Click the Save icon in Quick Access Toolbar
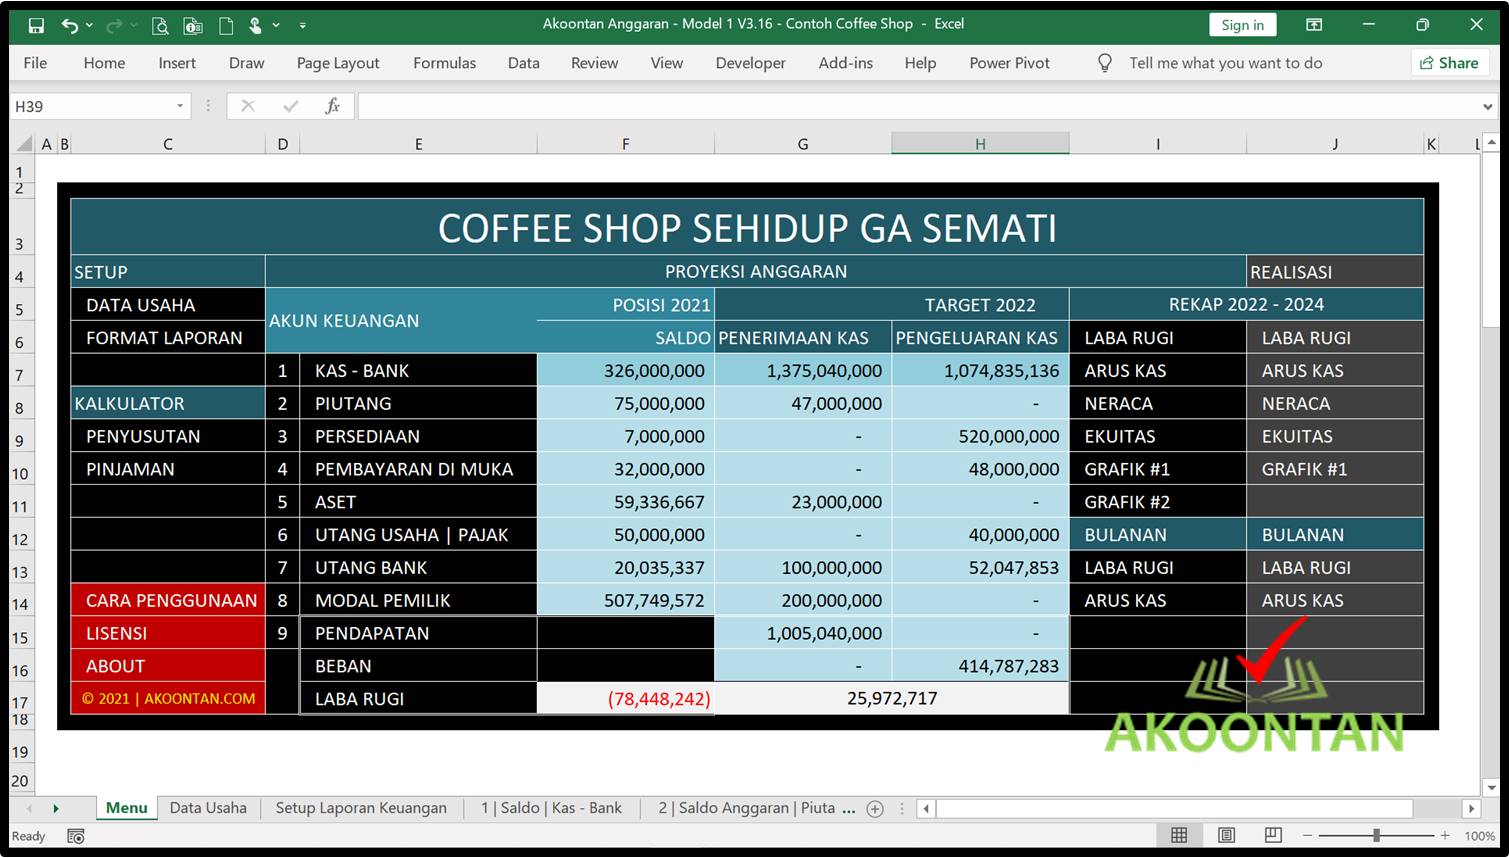1509x858 pixels. pyautogui.click(x=35, y=24)
